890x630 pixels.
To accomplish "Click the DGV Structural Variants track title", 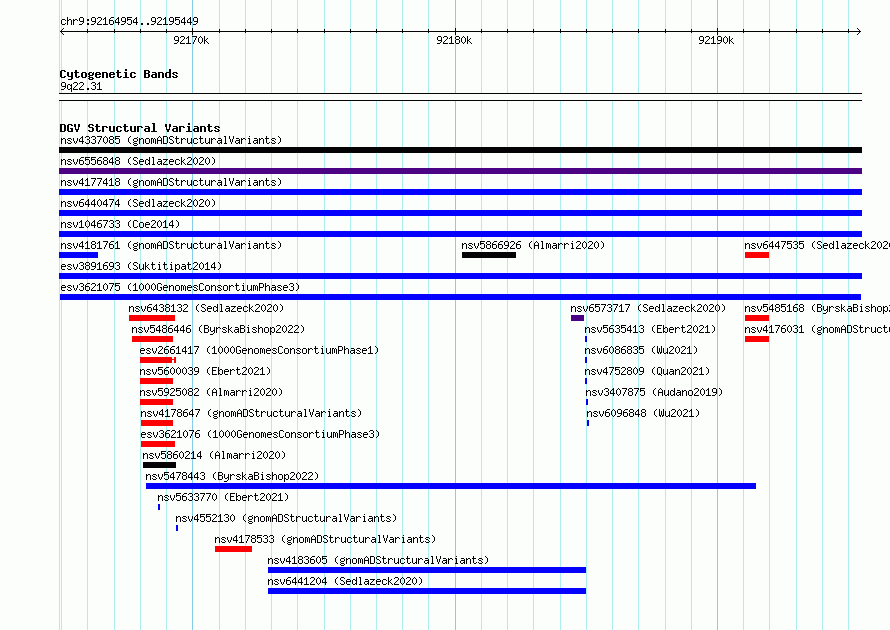I will [x=140, y=128].
